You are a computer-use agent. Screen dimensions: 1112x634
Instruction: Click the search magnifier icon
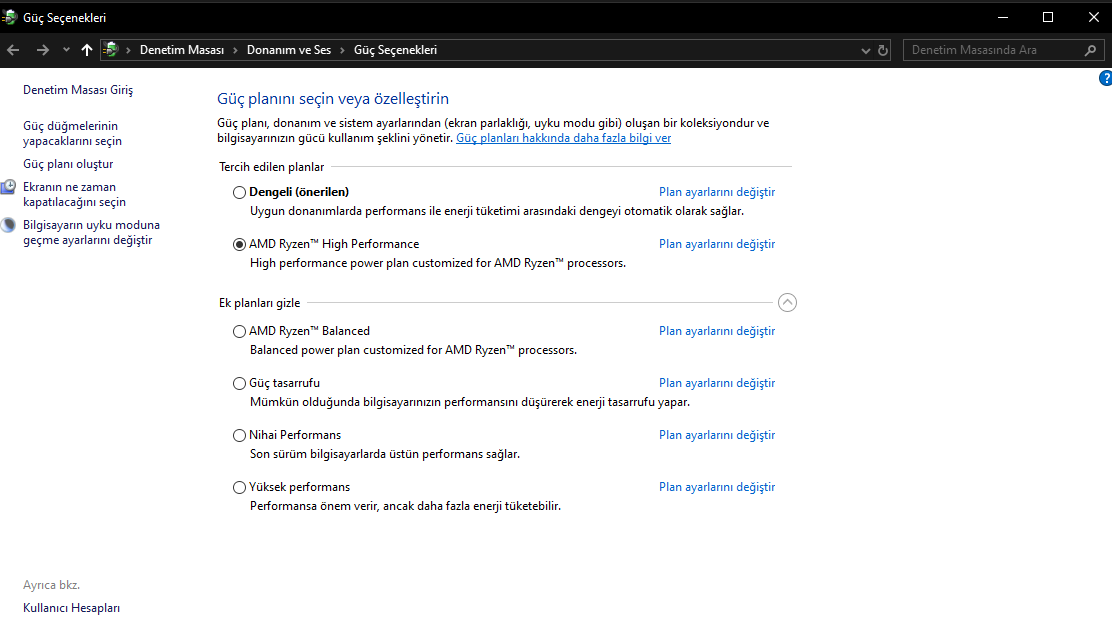point(1091,50)
